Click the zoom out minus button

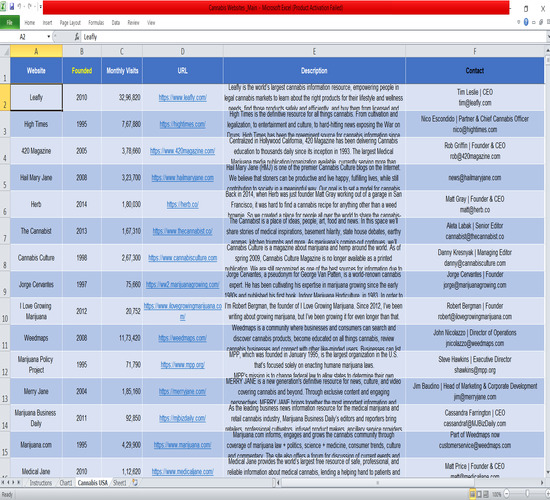pos(507,494)
